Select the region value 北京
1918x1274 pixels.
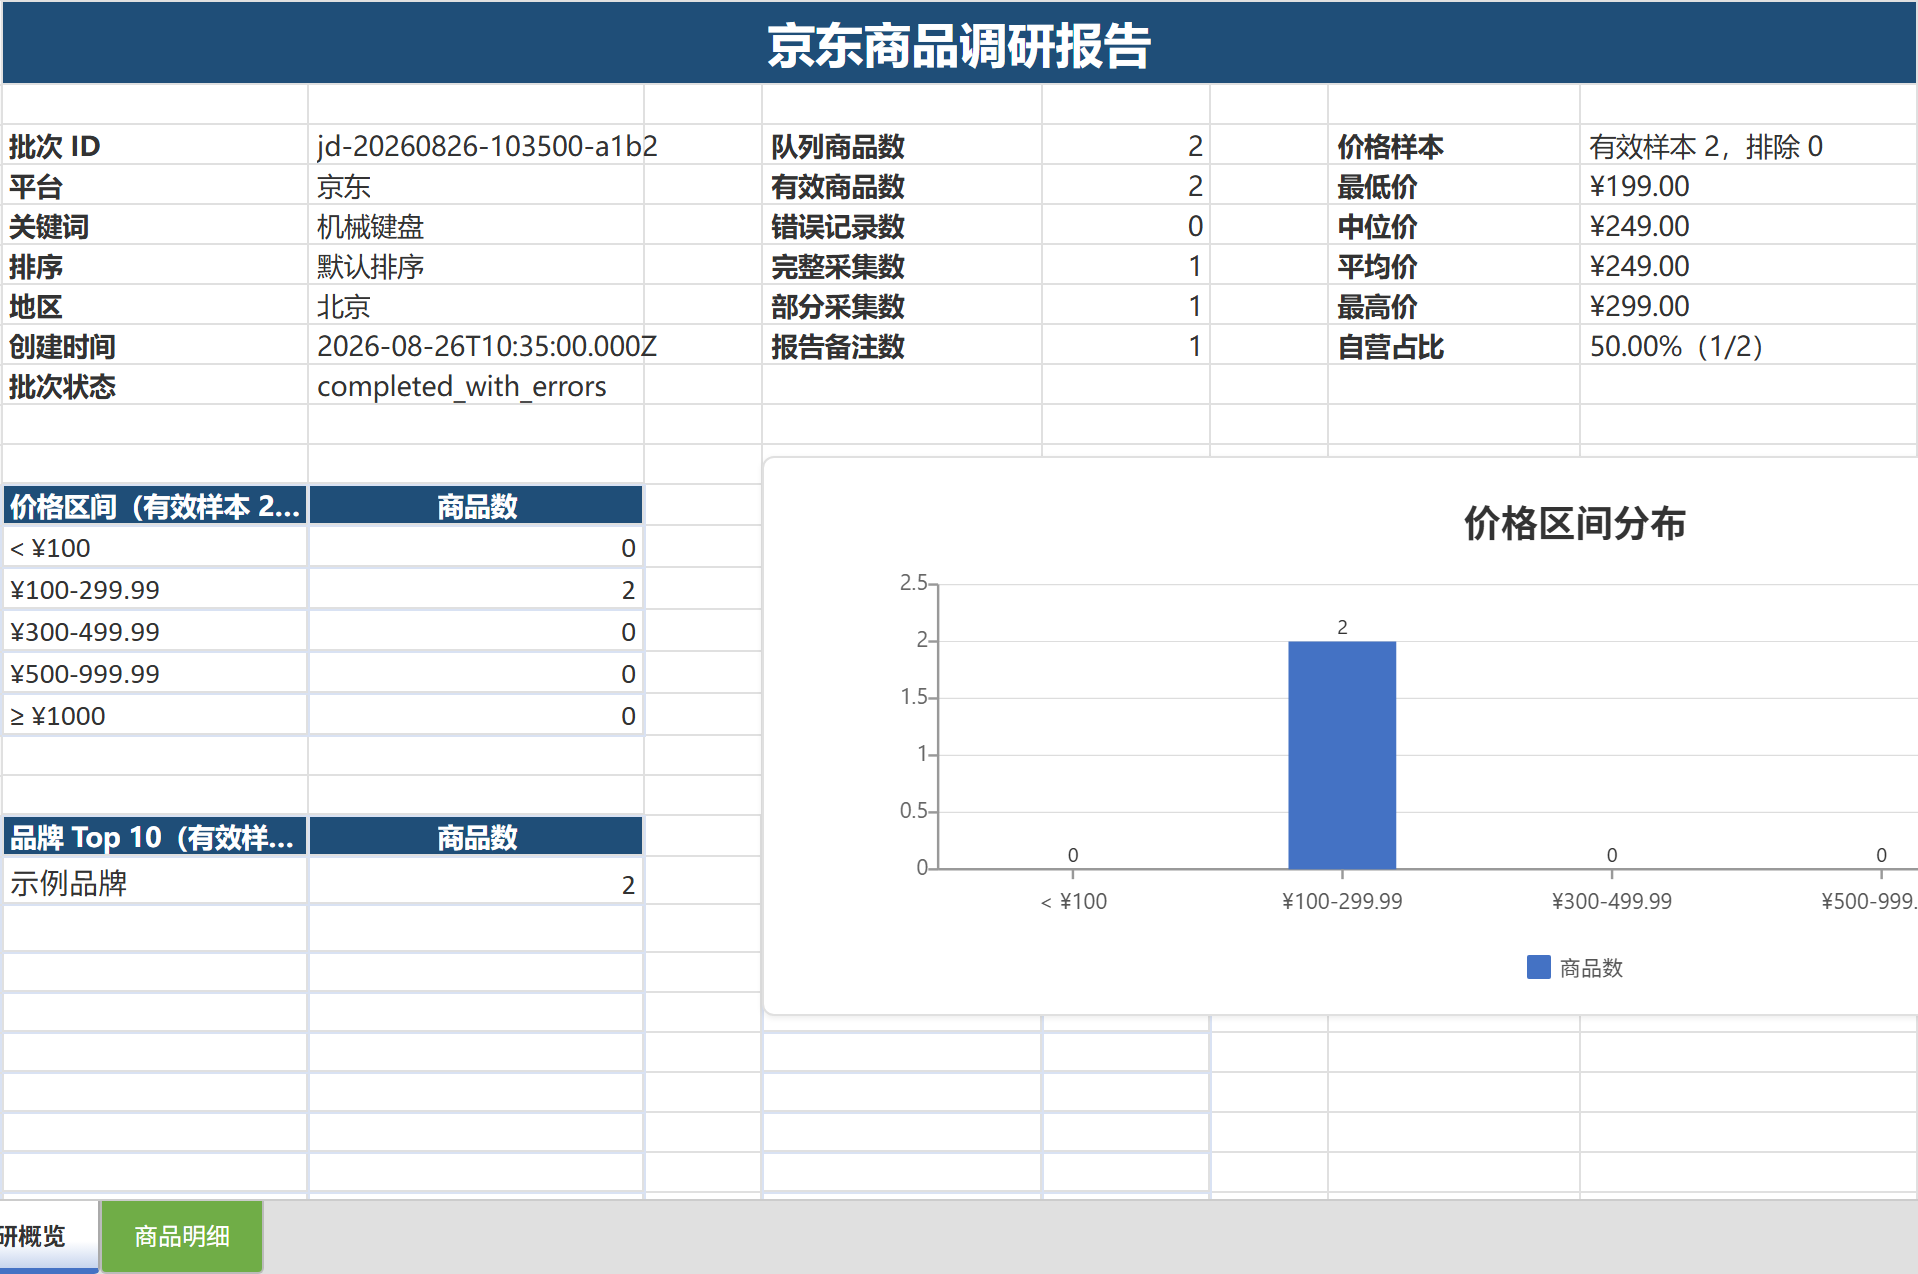coord(476,306)
